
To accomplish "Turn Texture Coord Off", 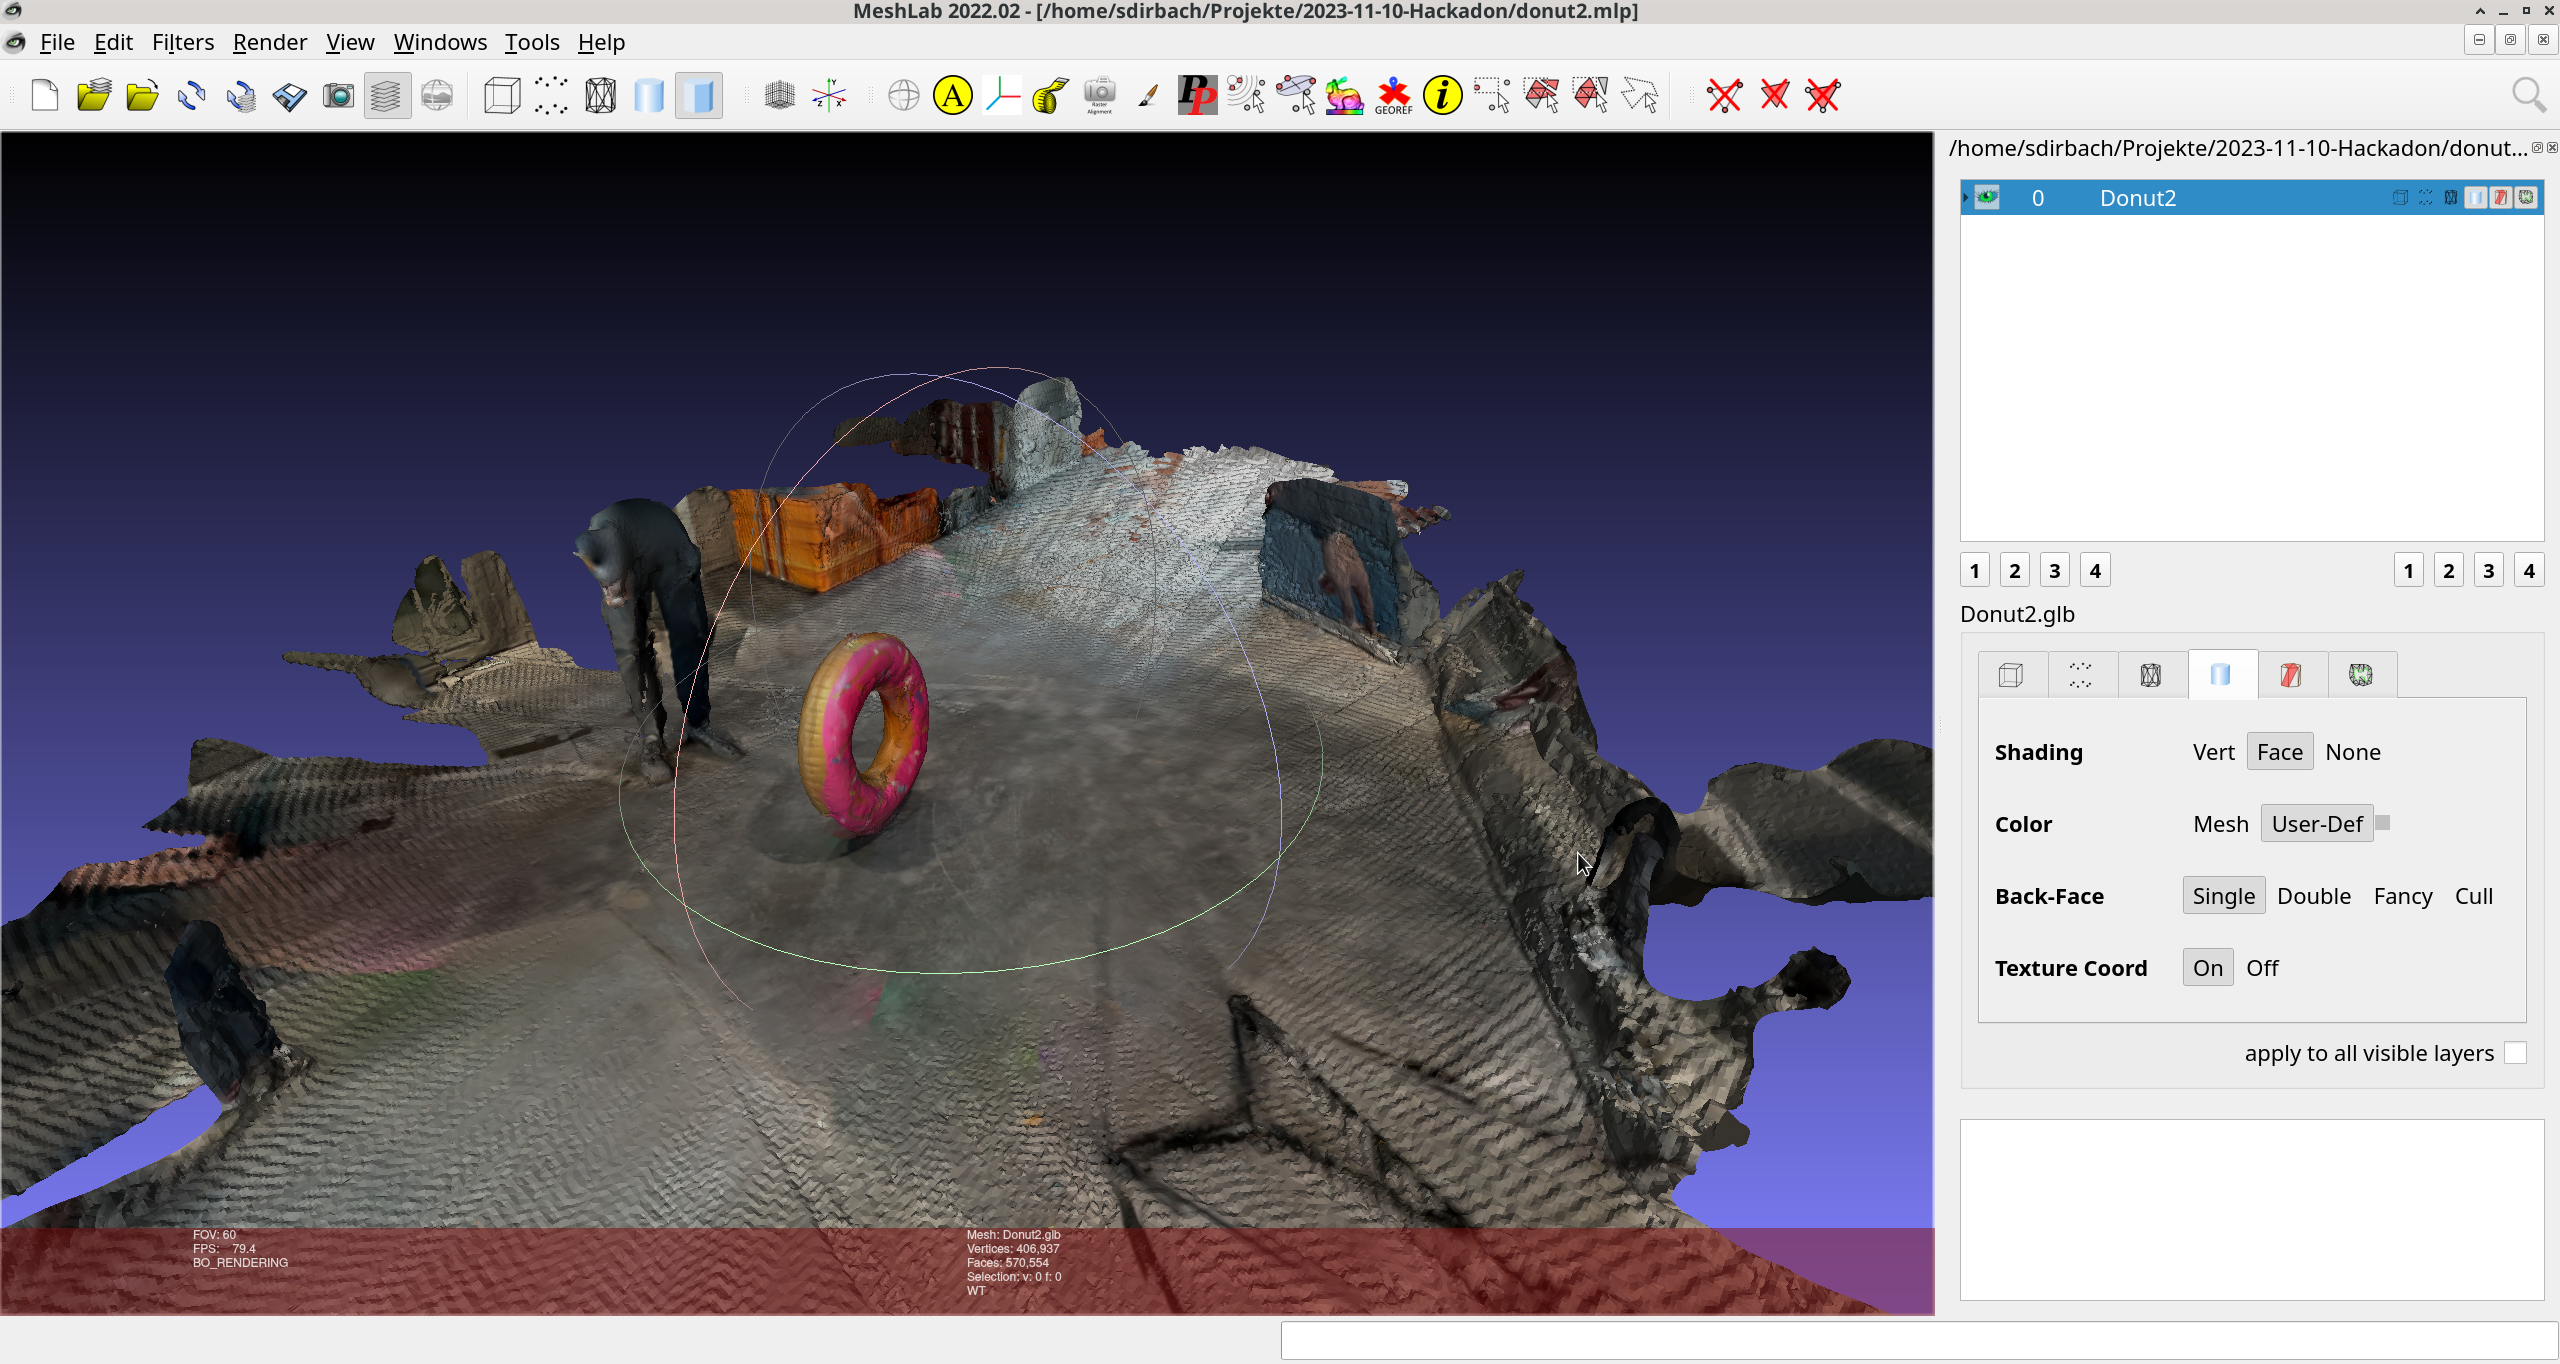I will (2261, 968).
